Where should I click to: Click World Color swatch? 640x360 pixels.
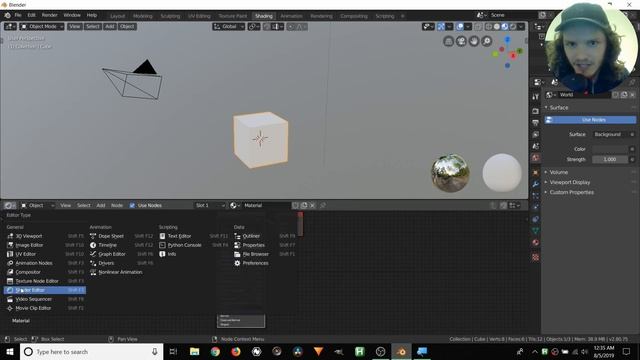(610, 149)
